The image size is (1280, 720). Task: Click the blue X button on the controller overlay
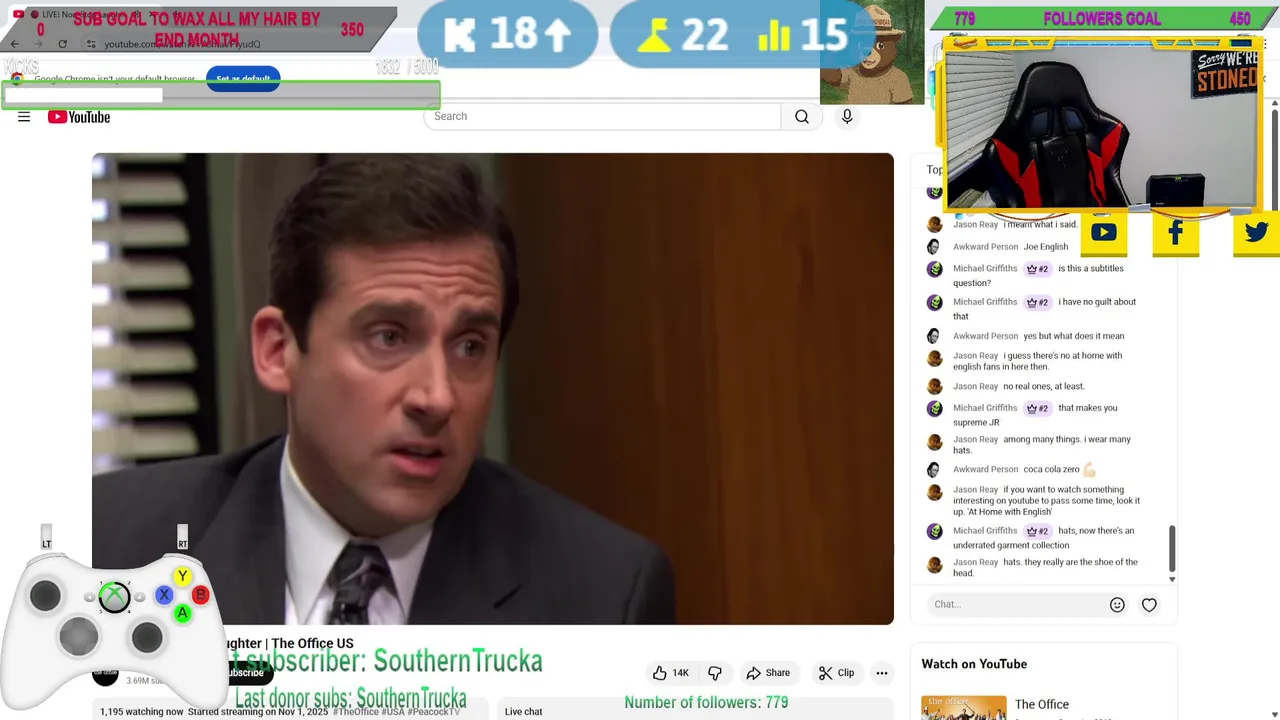click(164, 596)
